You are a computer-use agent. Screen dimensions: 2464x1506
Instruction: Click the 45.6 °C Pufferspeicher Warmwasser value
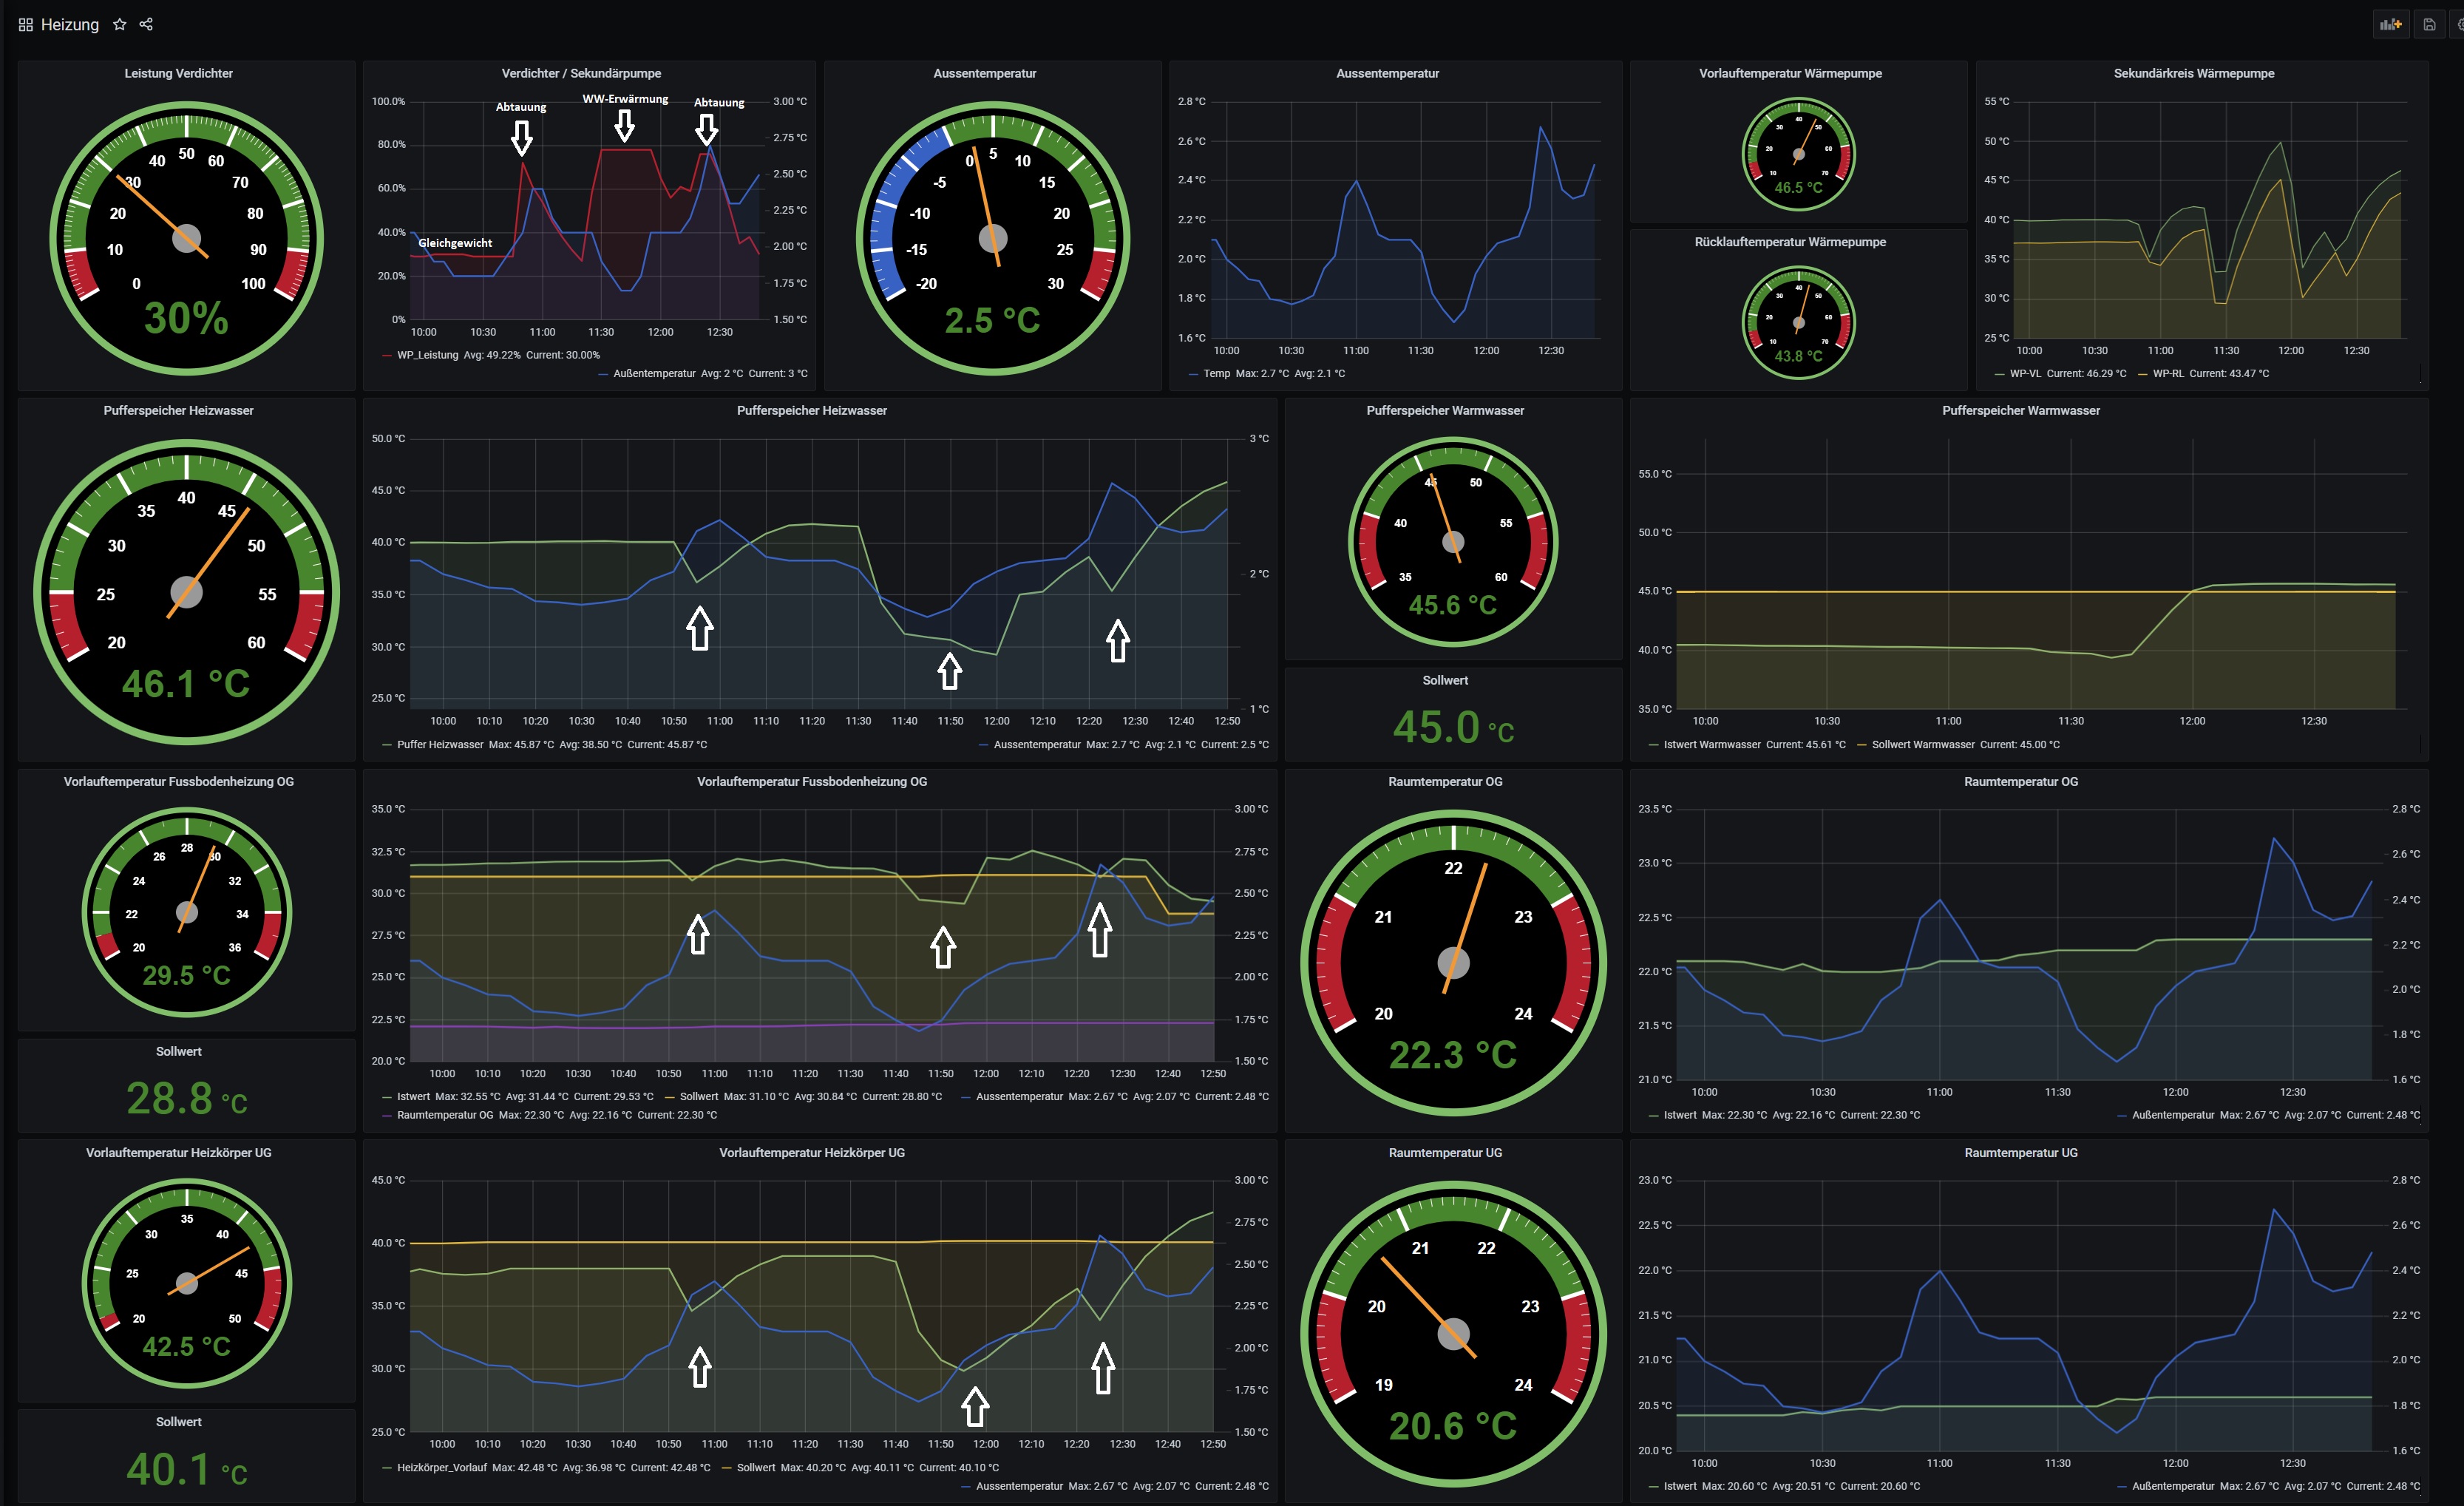1453,605
